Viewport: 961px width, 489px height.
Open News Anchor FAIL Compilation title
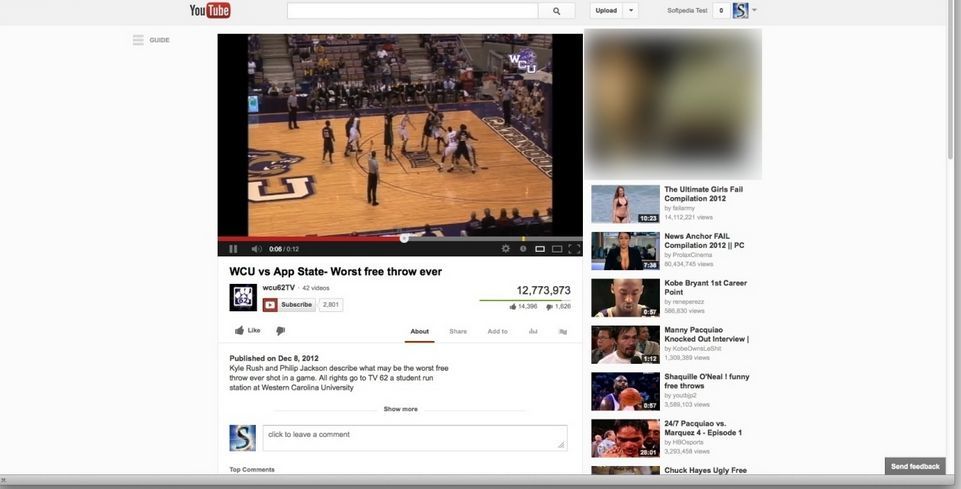(704, 241)
